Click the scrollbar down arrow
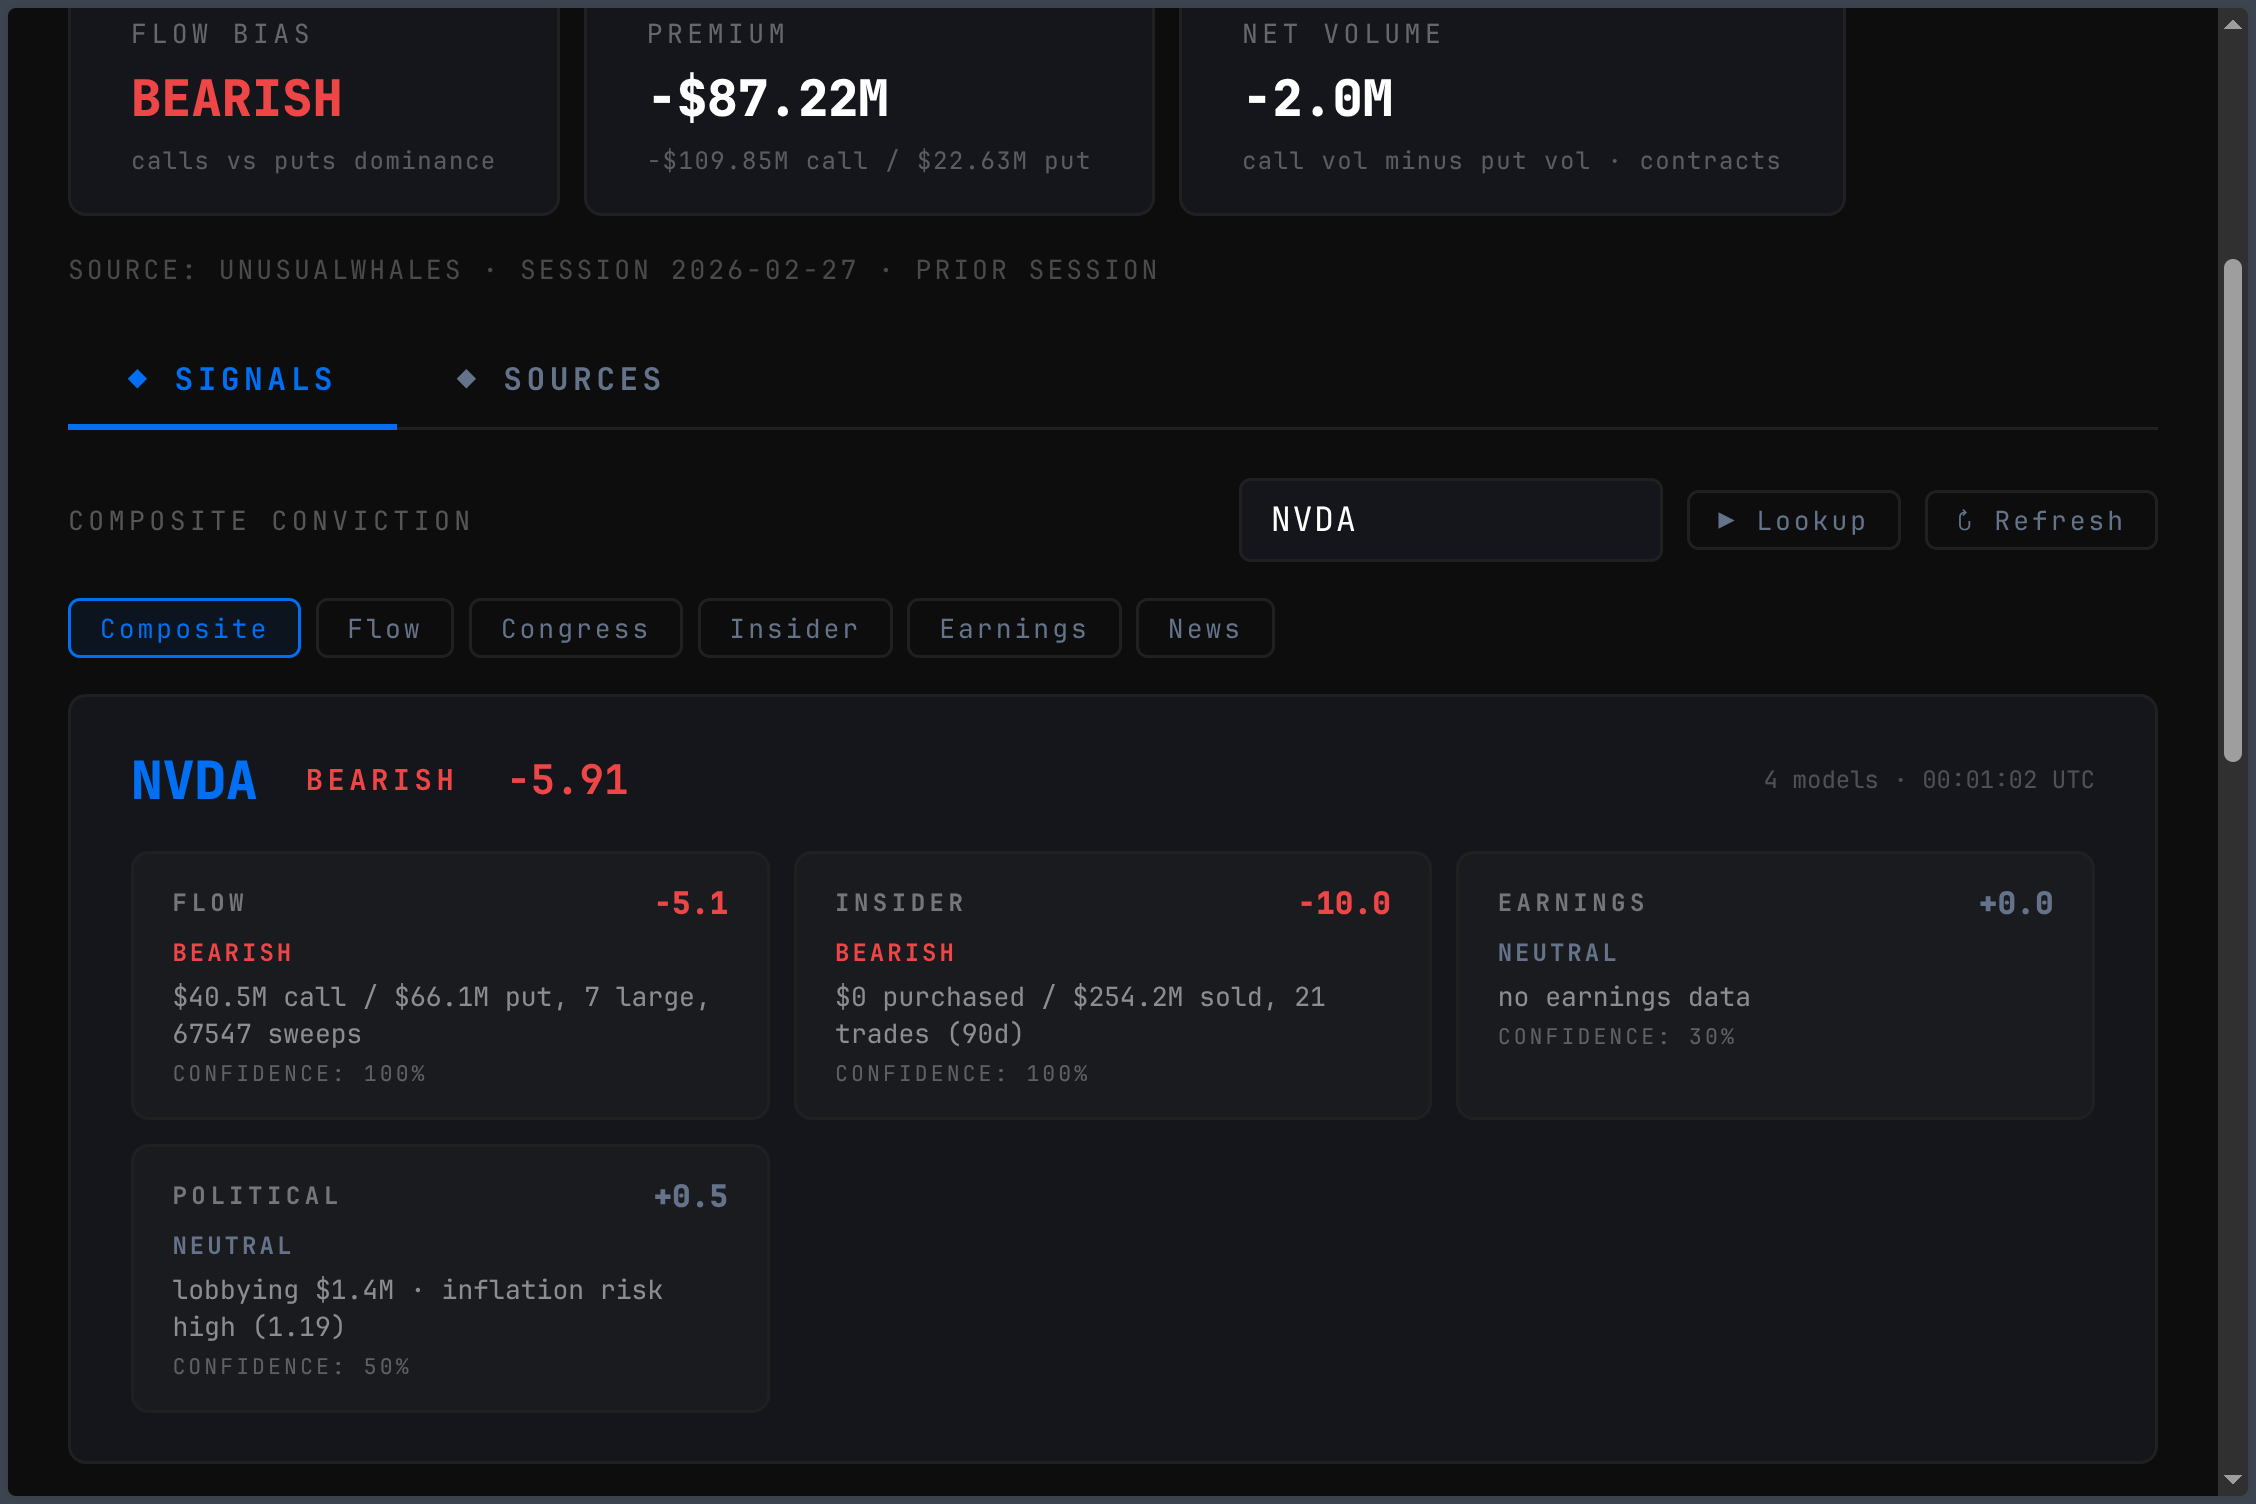Viewport: 2256px width, 1504px height. (x=2232, y=1479)
